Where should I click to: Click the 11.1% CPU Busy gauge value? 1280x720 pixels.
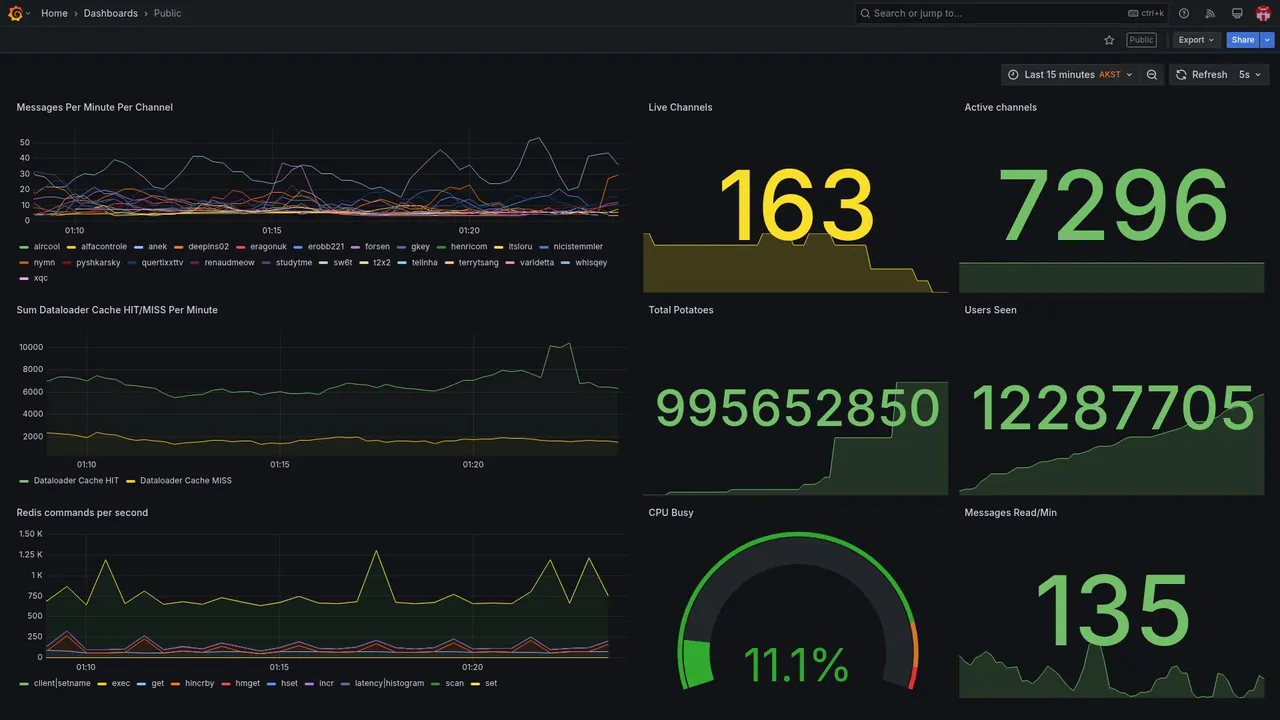click(x=796, y=666)
